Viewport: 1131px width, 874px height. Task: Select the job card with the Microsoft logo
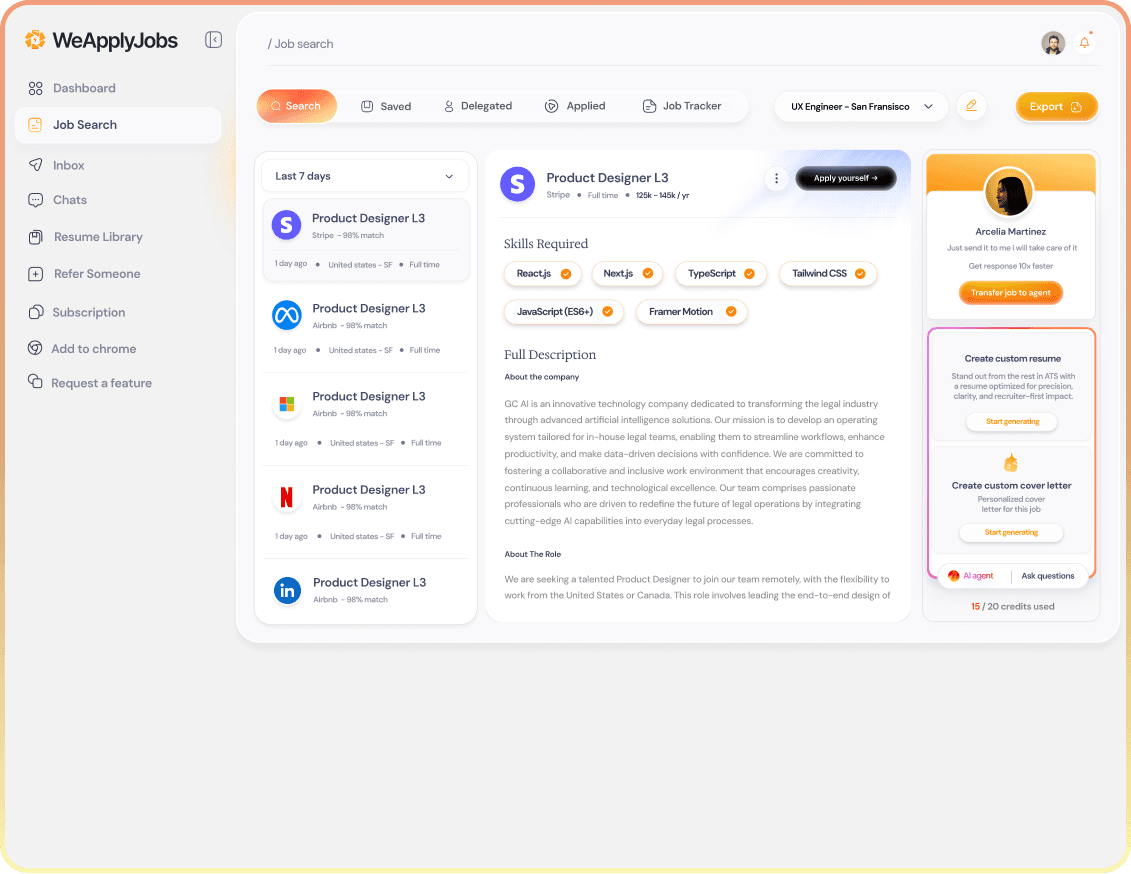[x=366, y=419]
